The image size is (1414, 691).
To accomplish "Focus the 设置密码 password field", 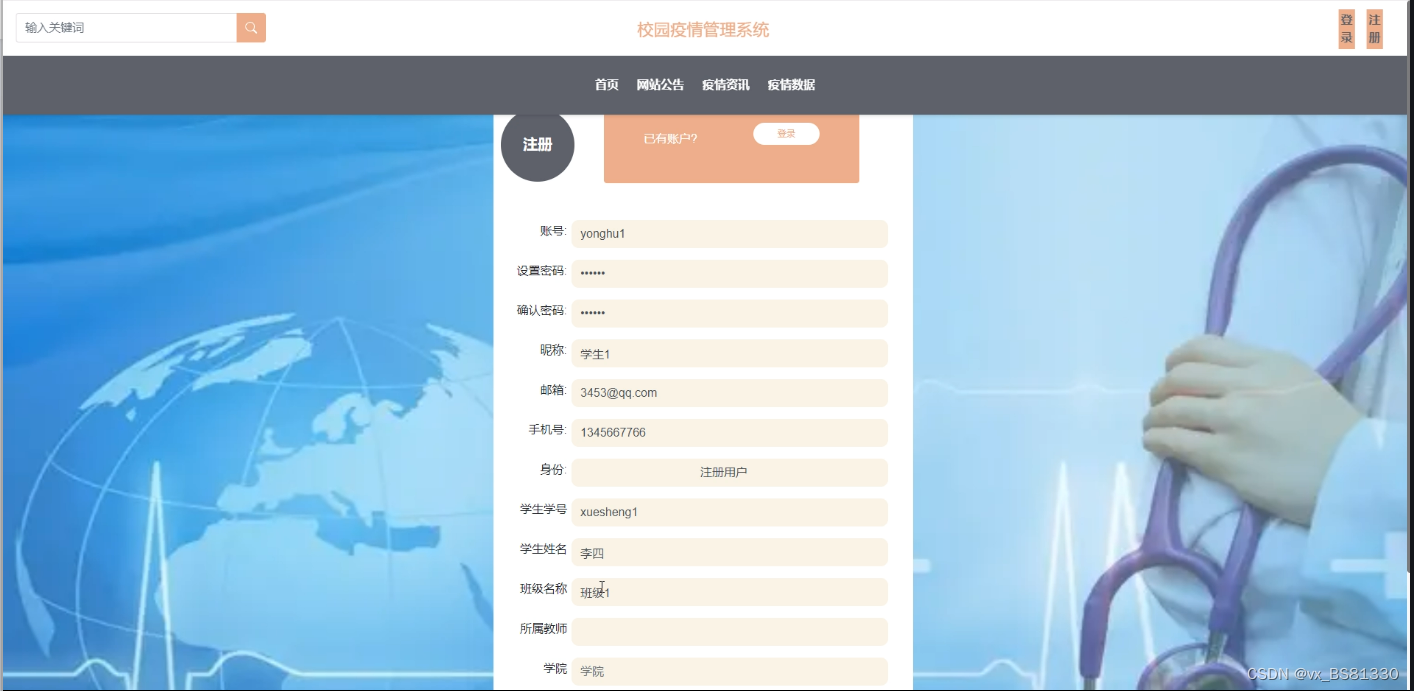I will click(x=730, y=274).
